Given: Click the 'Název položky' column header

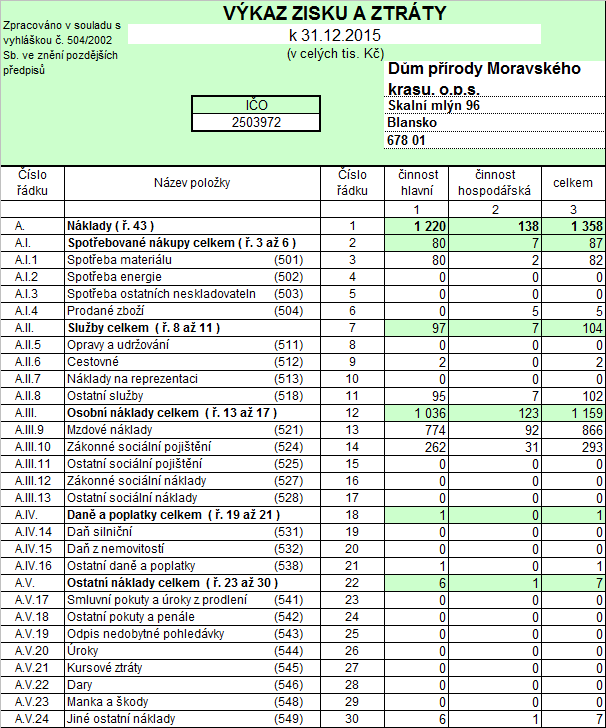Looking at the screenshot, I should click(192, 183).
